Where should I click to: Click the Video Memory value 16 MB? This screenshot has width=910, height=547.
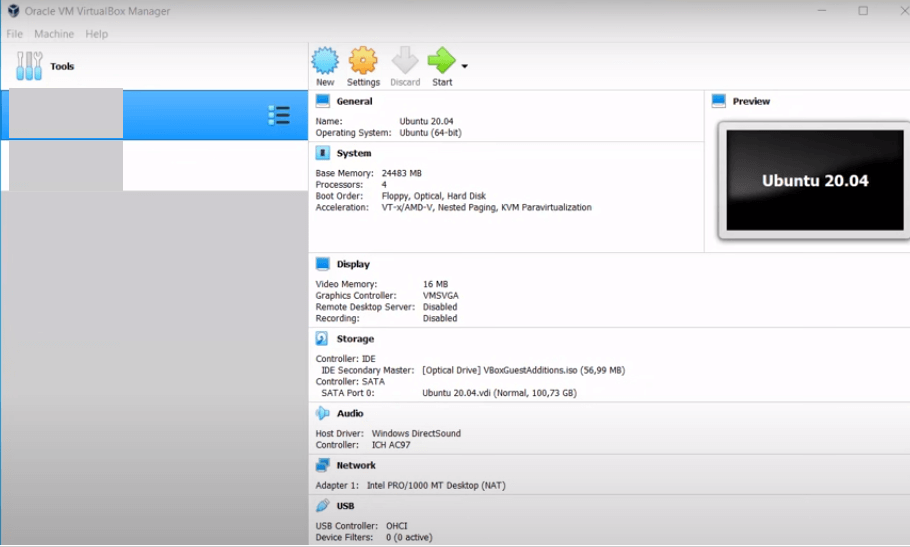point(435,284)
